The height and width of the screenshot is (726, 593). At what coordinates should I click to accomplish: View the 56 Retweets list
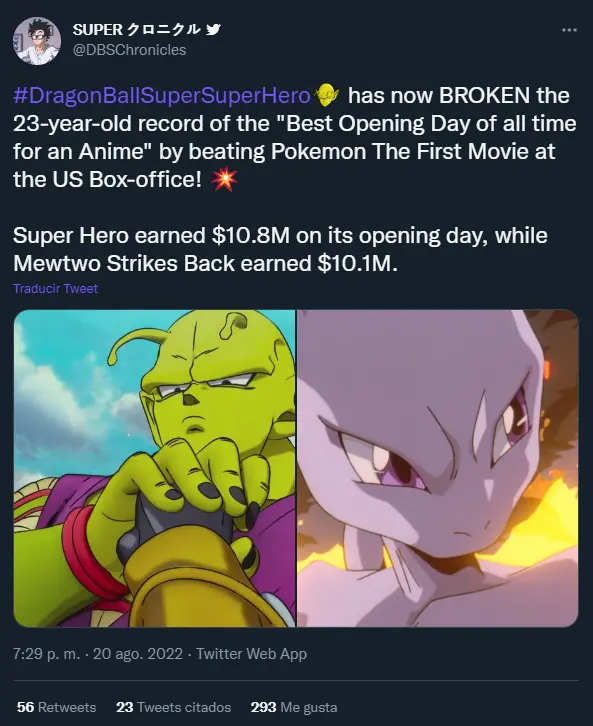[x=56, y=707]
